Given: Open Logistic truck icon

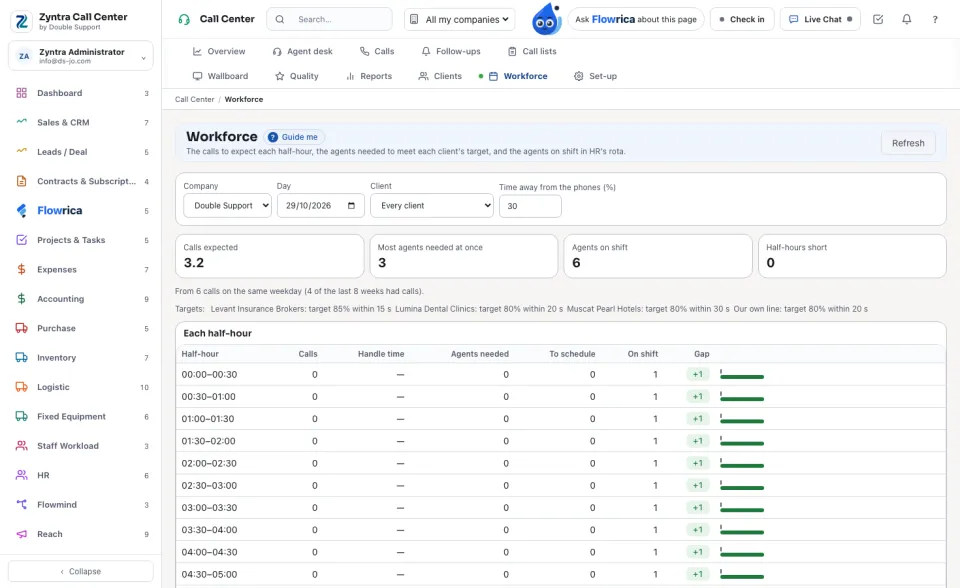Looking at the screenshot, I should coord(21,387).
